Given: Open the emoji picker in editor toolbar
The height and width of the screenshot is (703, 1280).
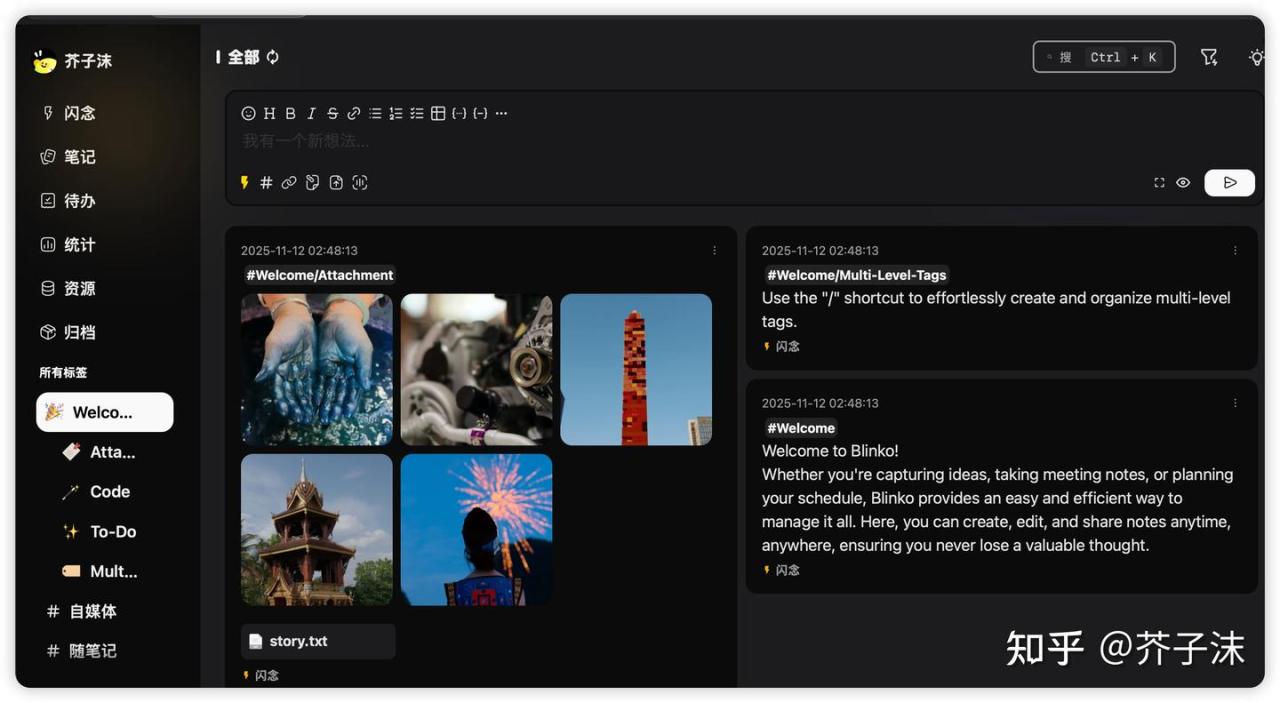Looking at the screenshot, I should pyautogui.click(x=248, y=114).
